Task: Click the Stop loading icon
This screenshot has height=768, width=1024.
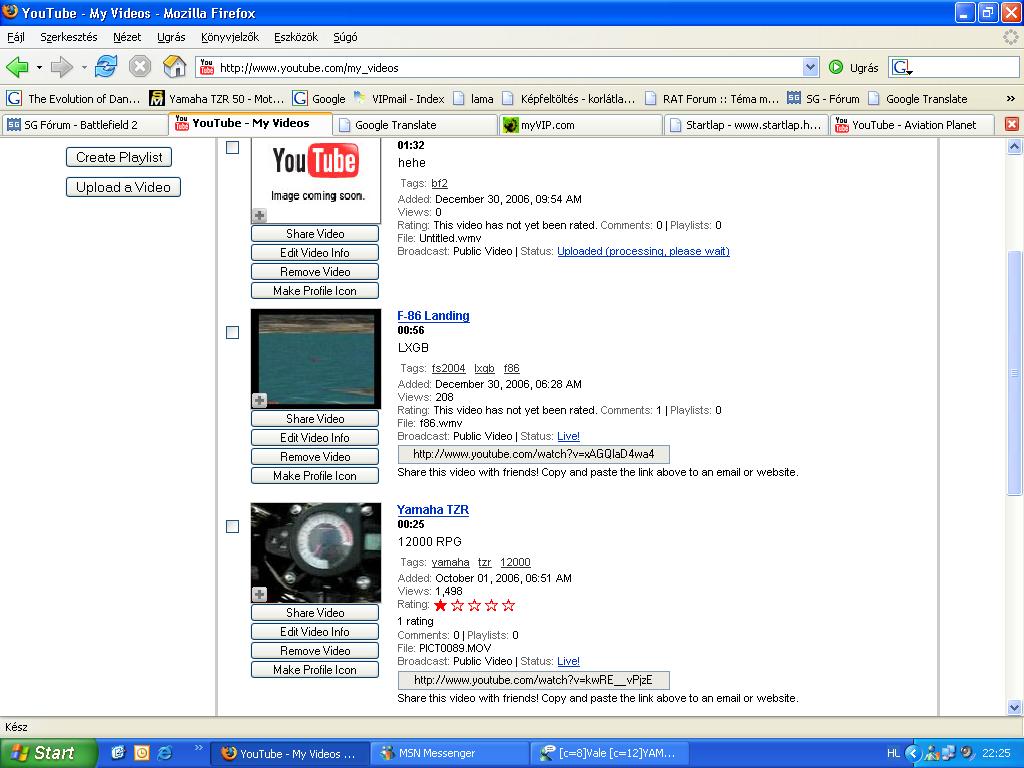Action: [x=140, y=67]
